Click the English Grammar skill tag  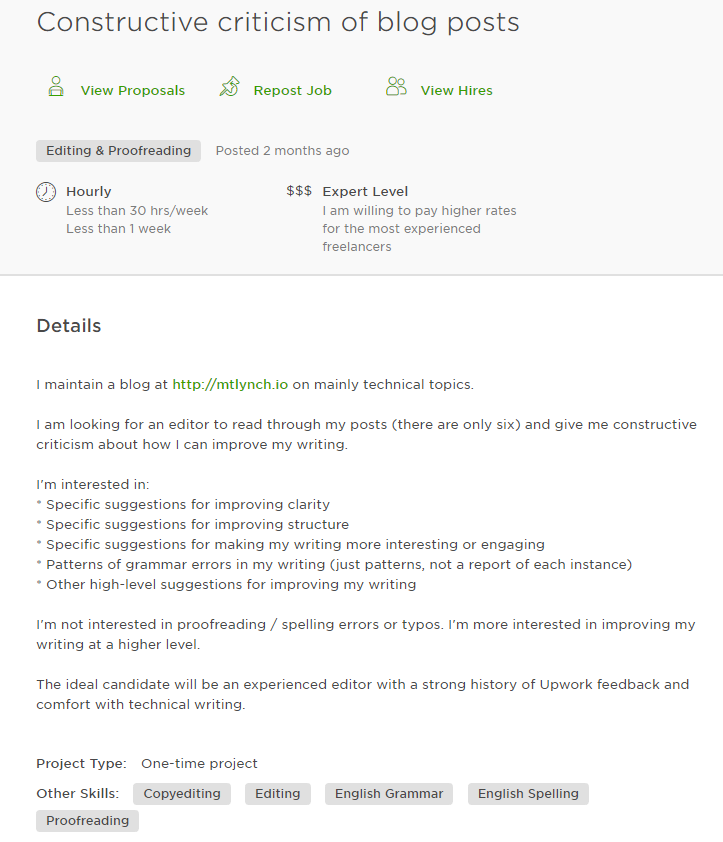[x=389, y=794]
